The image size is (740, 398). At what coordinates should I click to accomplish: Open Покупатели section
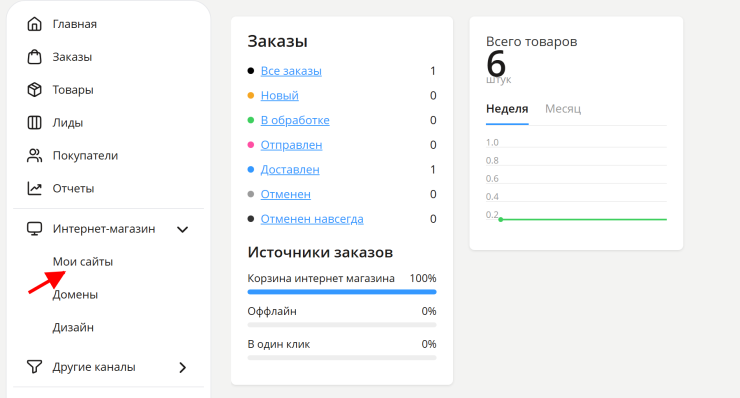coord(85,155)
